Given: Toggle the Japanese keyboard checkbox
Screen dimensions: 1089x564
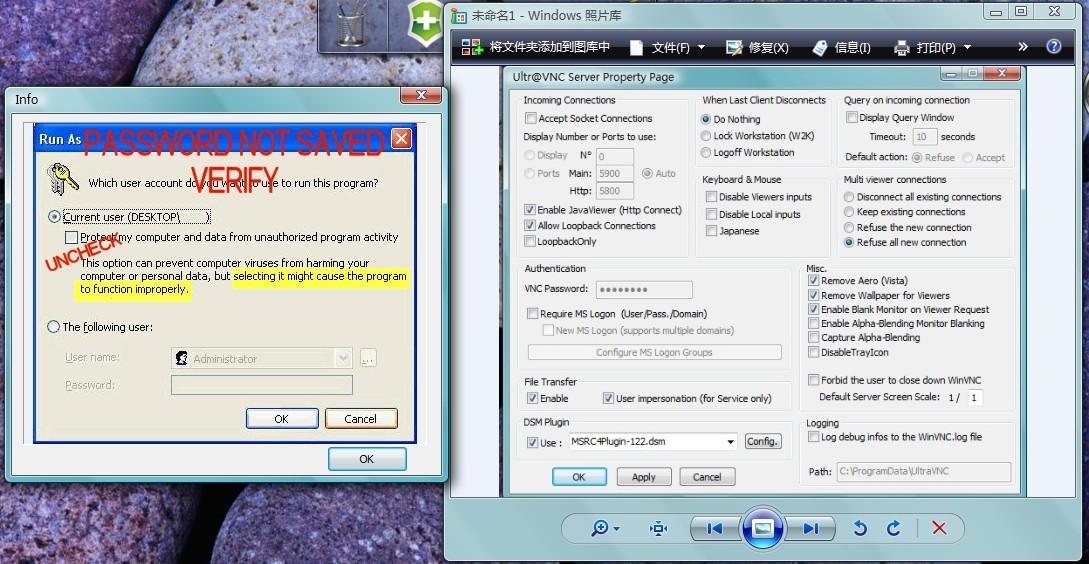Looking at the screenshot, I should (x=711, y=231).
